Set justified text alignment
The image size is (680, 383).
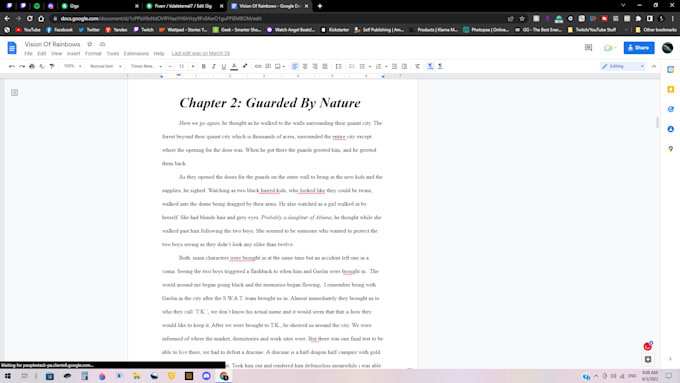coord(325,66)
